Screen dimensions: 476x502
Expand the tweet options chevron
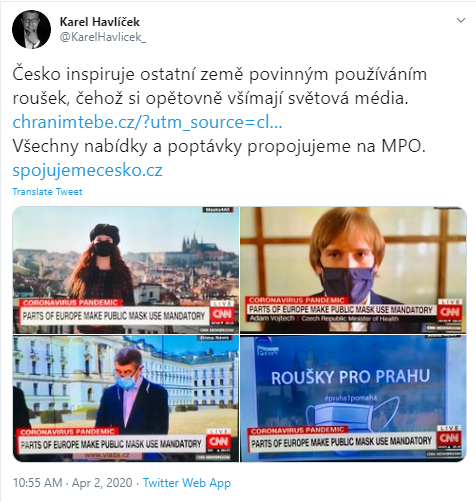(461, 20)
